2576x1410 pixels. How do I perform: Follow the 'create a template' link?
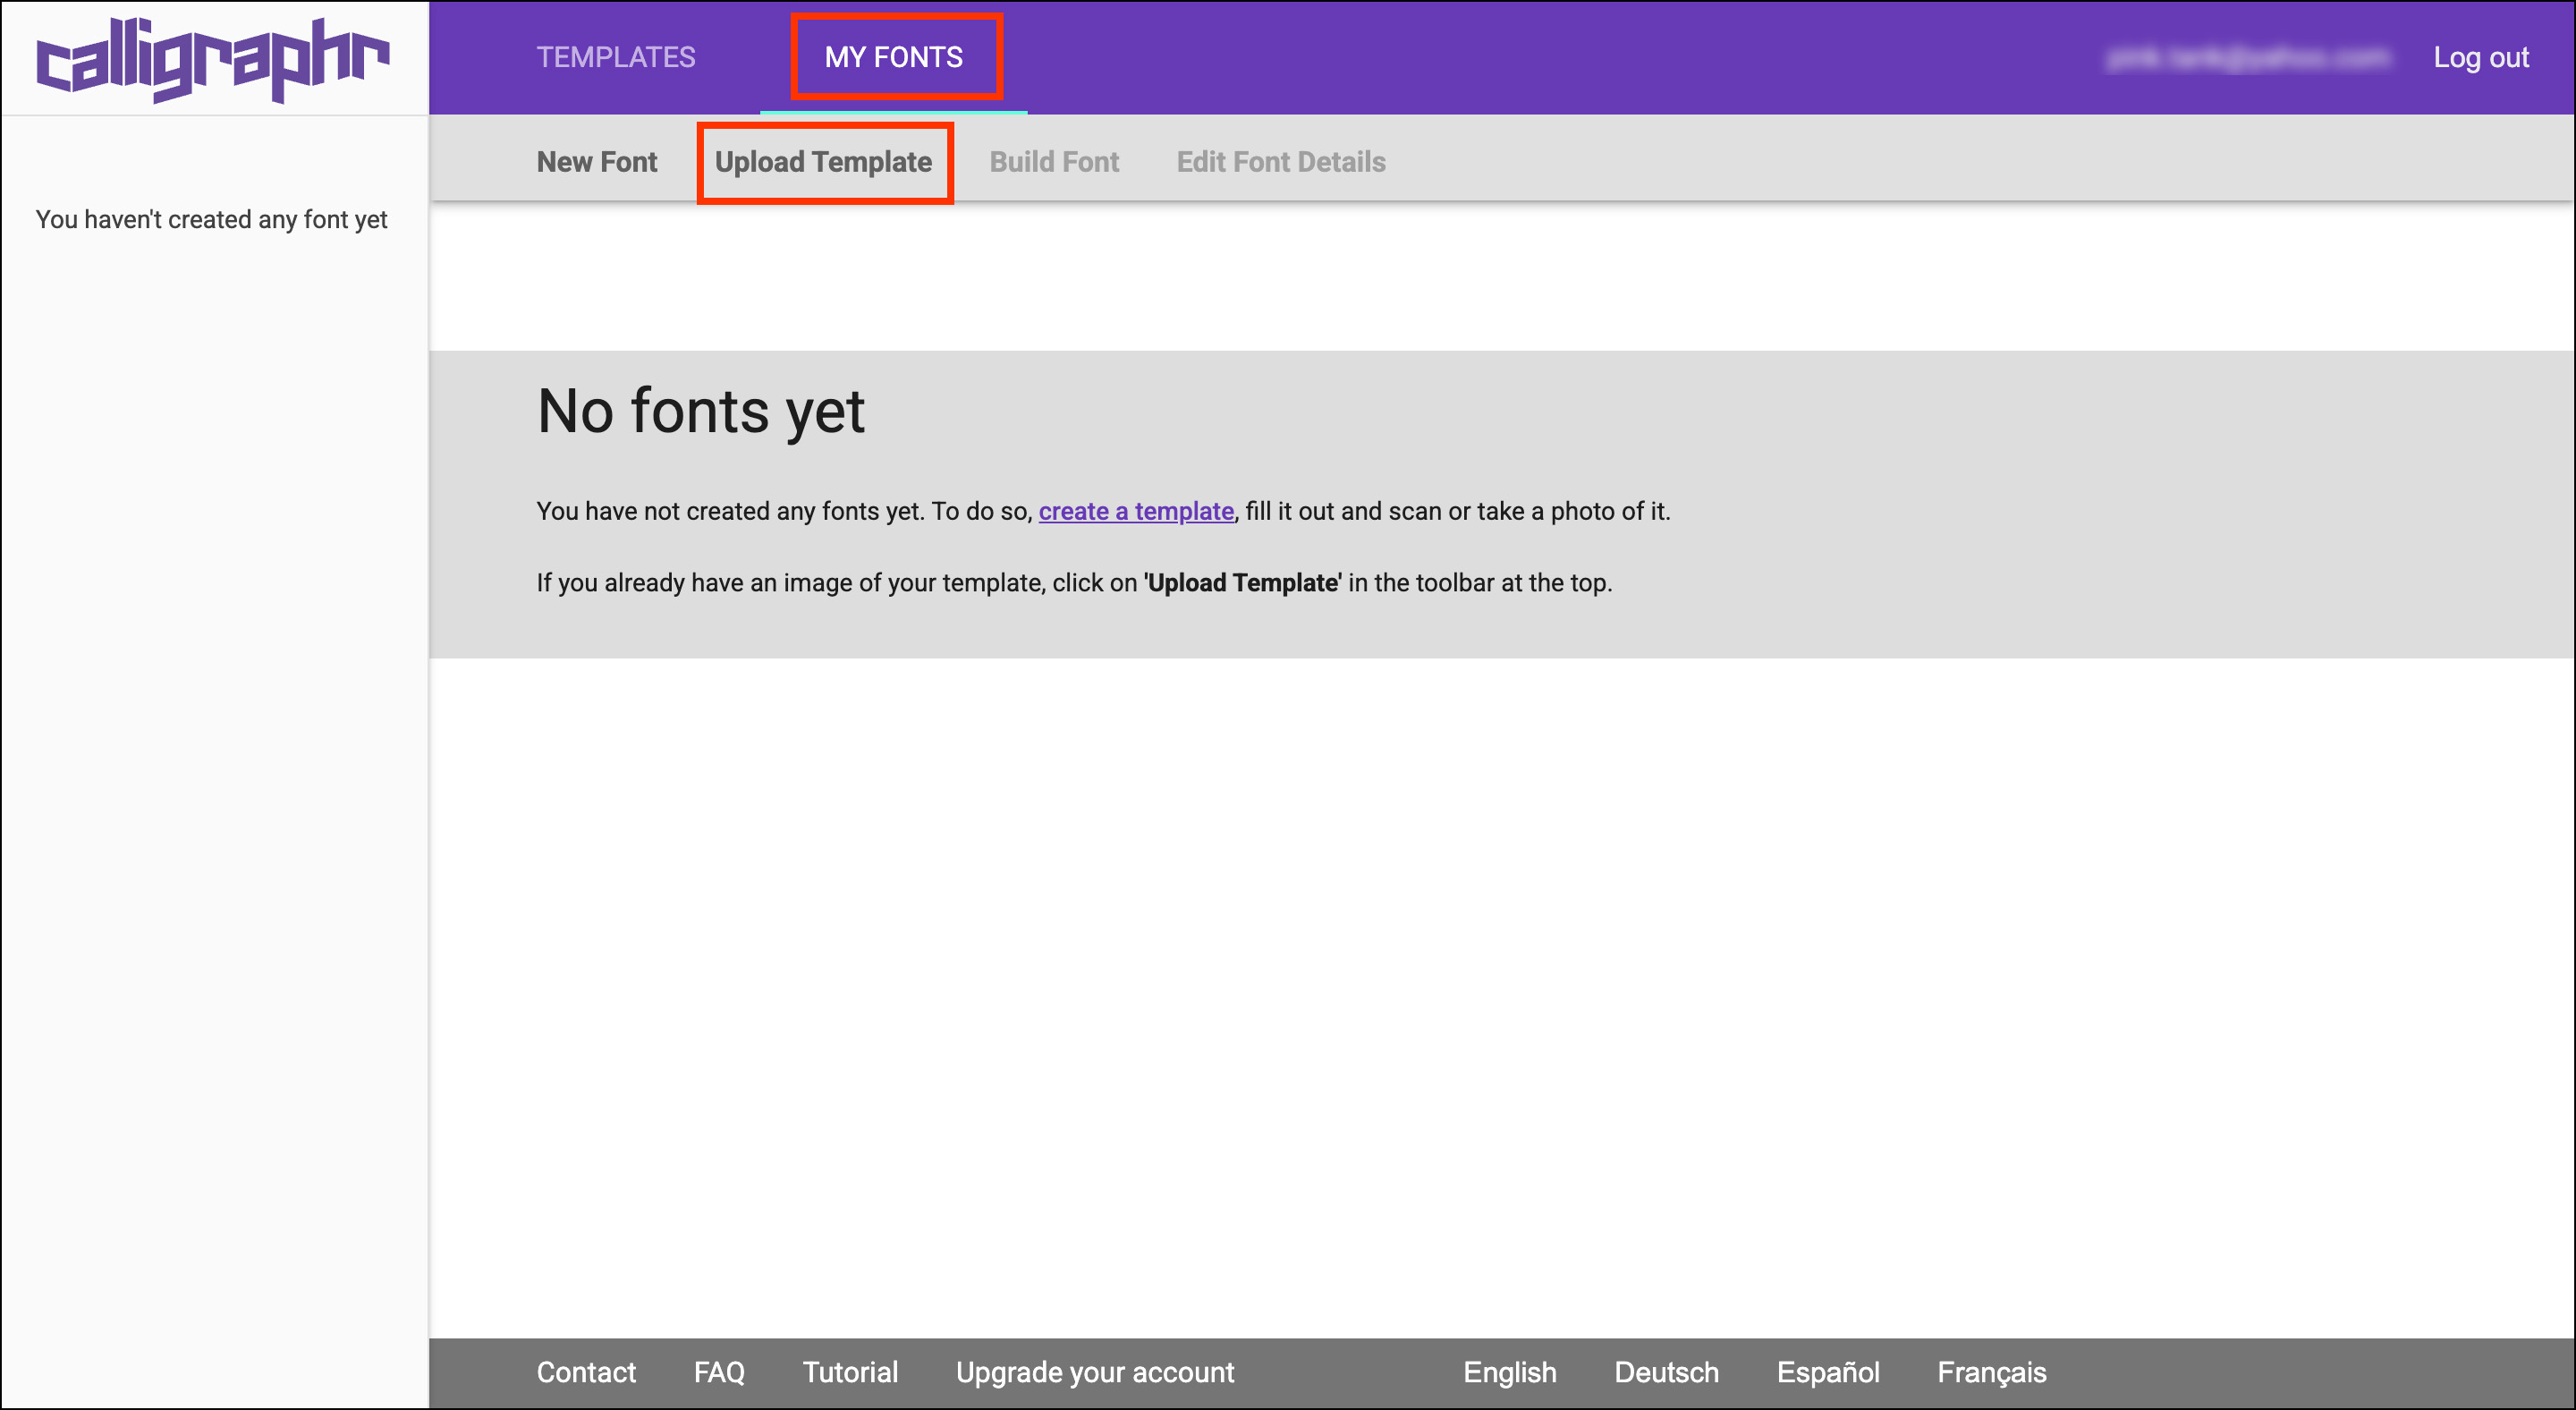pos(1136,511)
